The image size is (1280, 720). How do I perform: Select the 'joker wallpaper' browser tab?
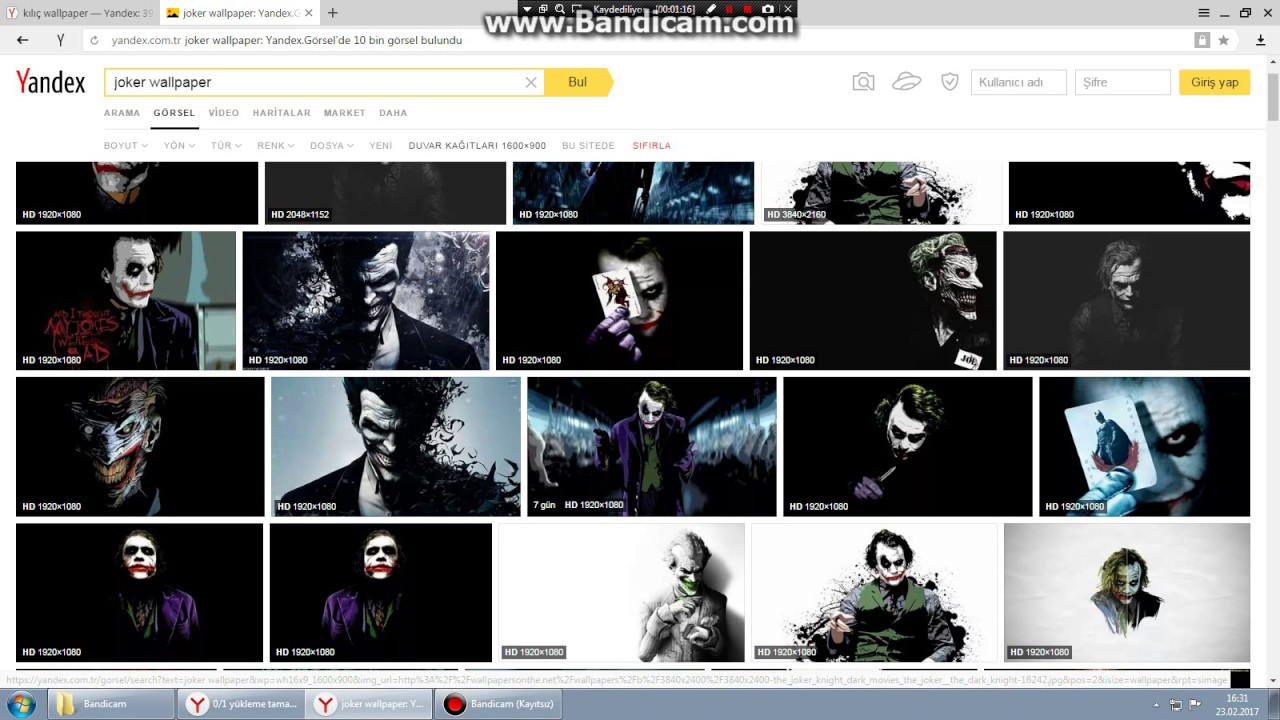(x=240, y=13)
